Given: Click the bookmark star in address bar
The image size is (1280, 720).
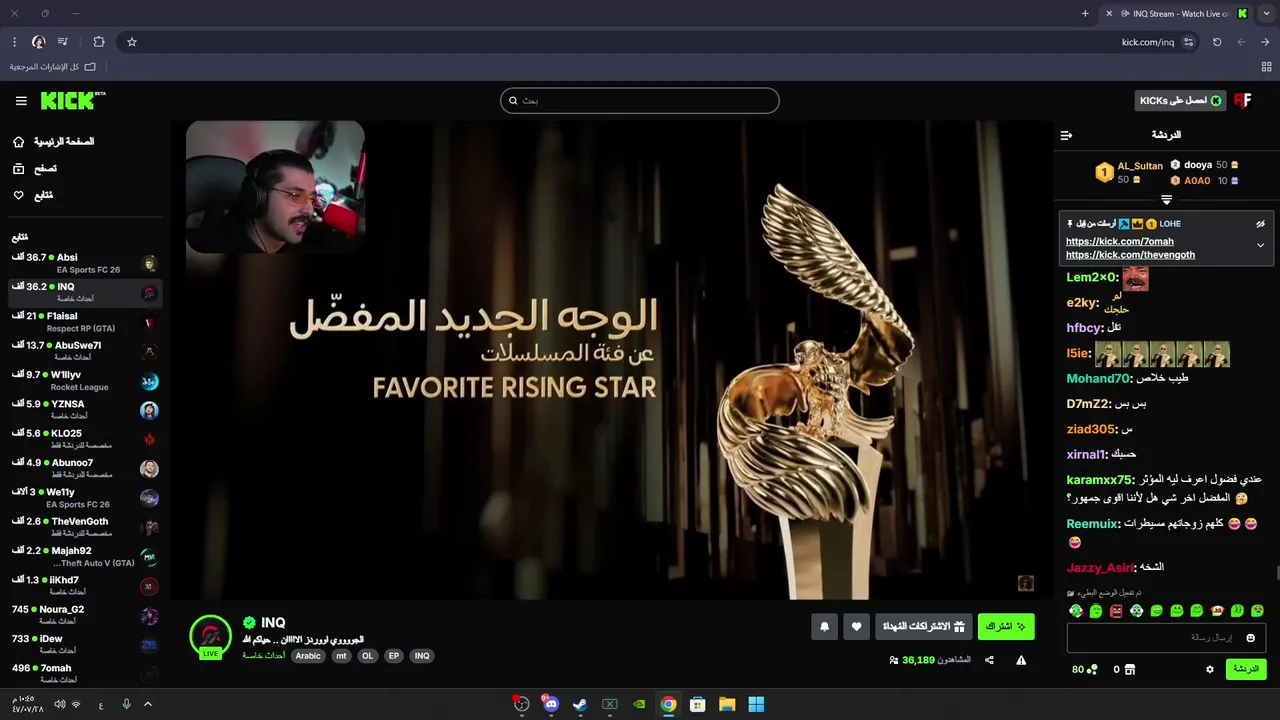Looking at the screenshot, I should pos(131,42).
